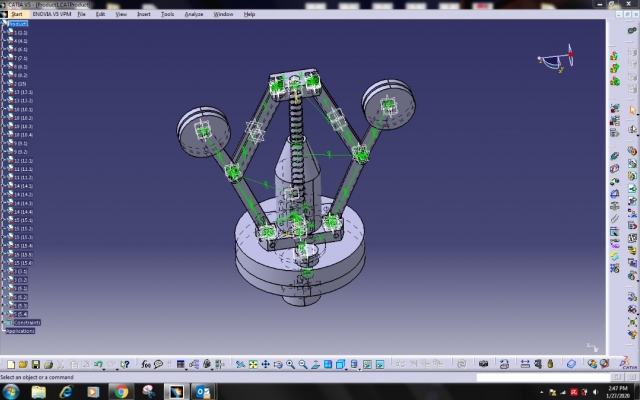Click the Fly mode airplane icon

pyautogui.click(x=240, y=364)
